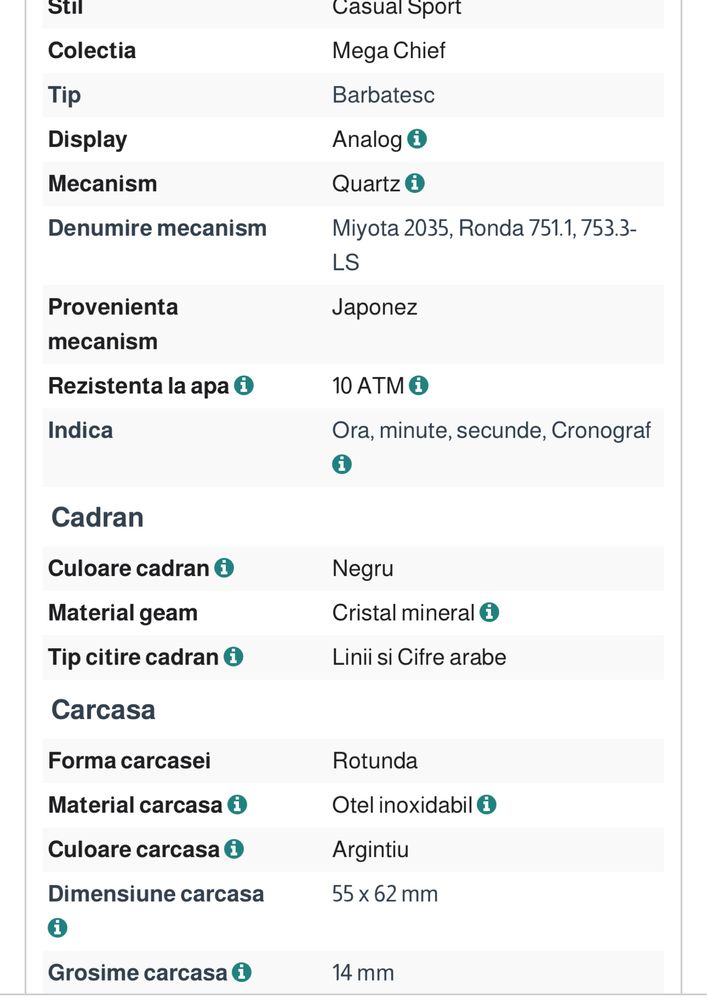
Task: Click info icon next to Rezistenta la apa
Action: (244, 385)
